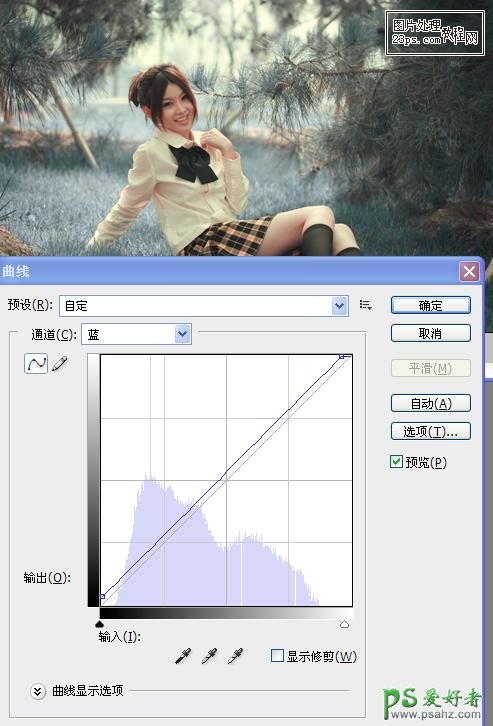Pick the gray point eyedropper
The width and height of the screenshot is (493, 726).
point(209,656)
